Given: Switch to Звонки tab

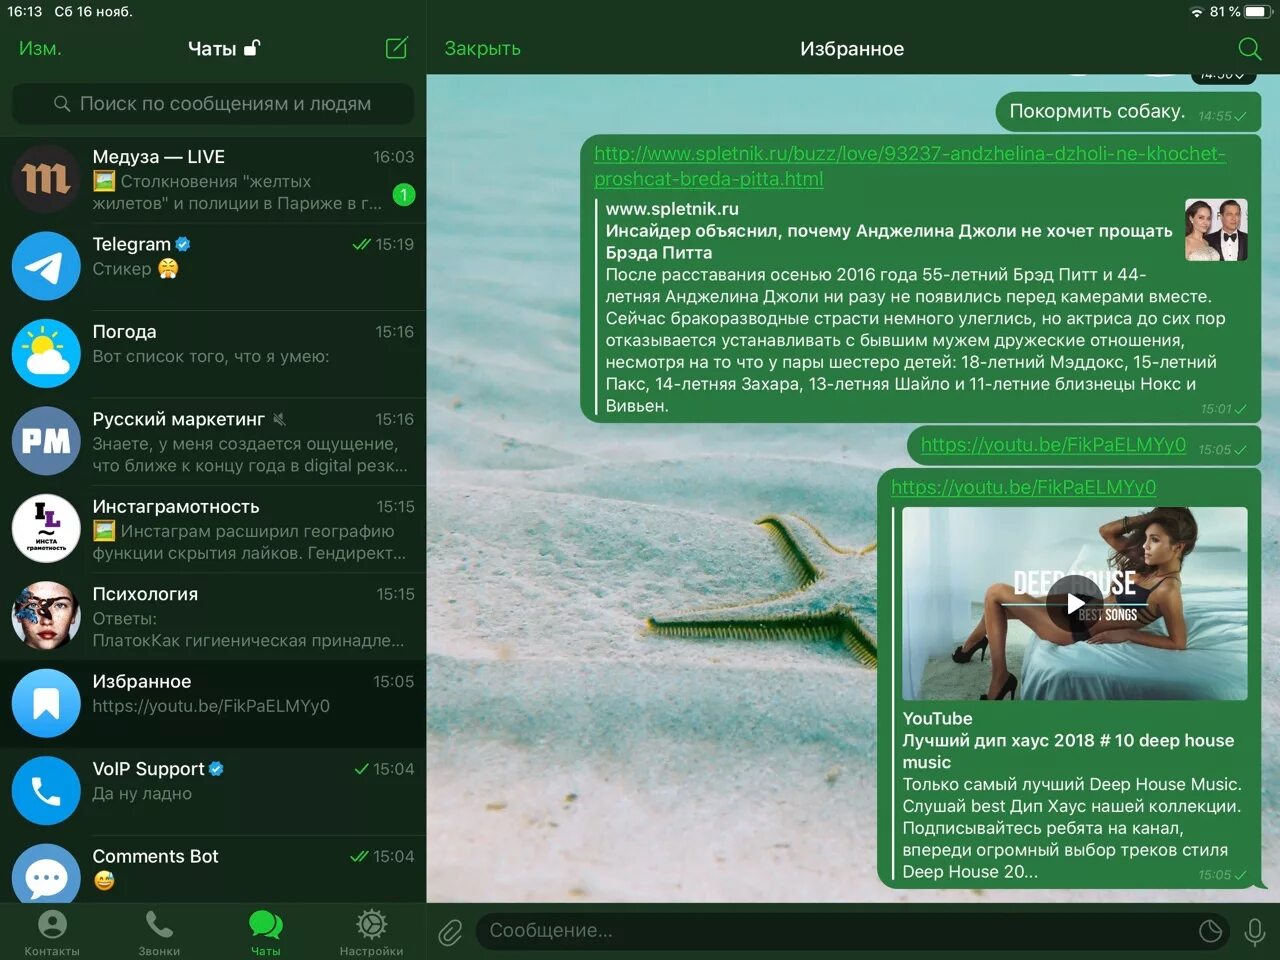Looking at the screenshot, I should coord(159,932).
